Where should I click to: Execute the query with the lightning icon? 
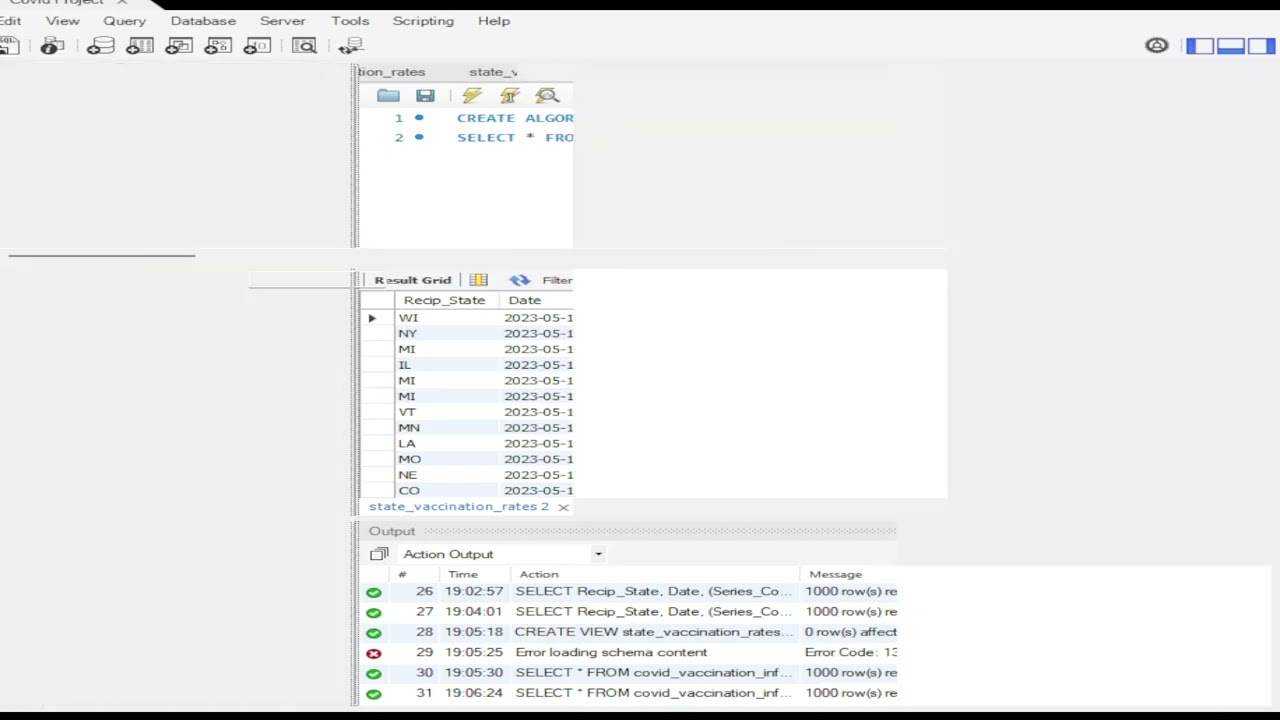tap(472, 96)
